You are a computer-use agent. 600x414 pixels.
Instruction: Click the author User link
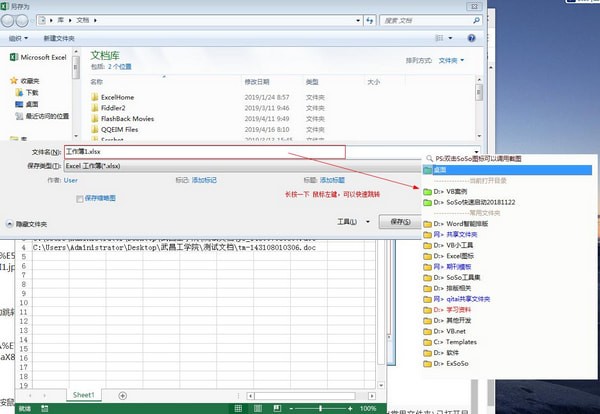(x=70, y=180)
